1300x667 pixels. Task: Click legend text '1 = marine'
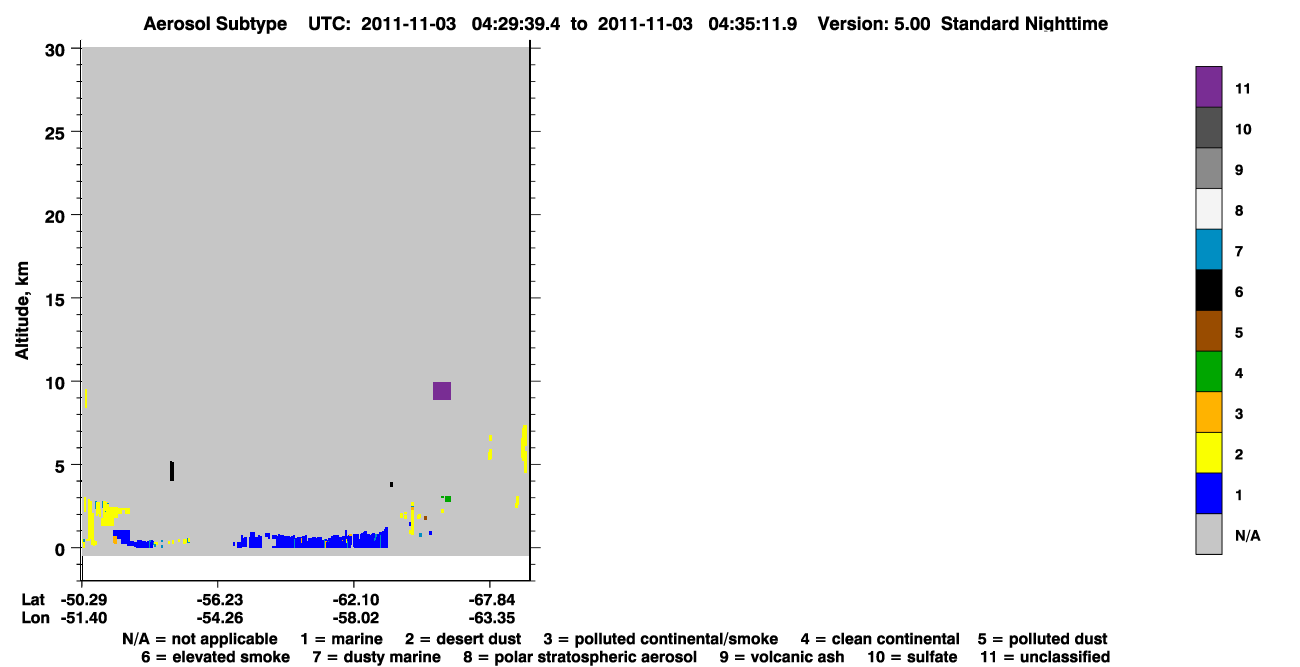tap(341, 639)
